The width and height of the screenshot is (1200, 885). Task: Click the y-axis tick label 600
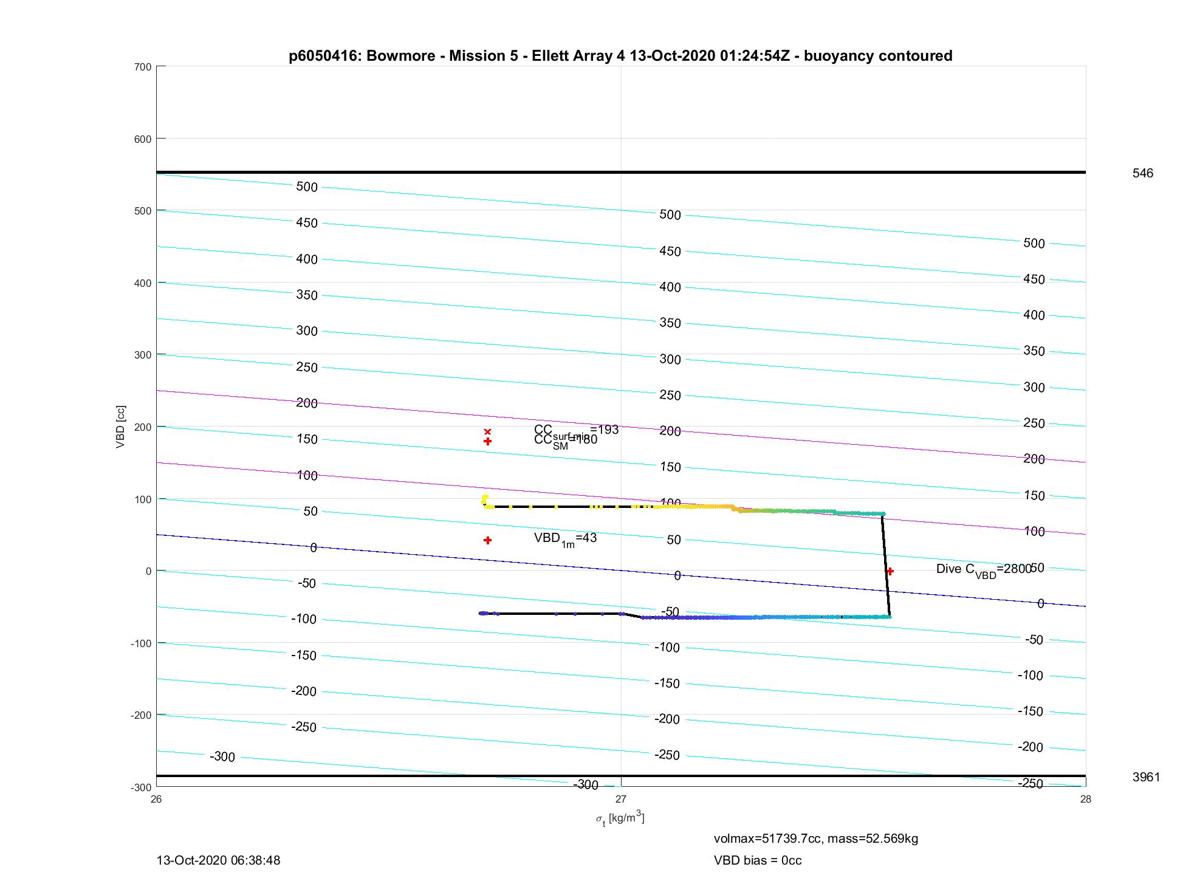coord(141,139)
